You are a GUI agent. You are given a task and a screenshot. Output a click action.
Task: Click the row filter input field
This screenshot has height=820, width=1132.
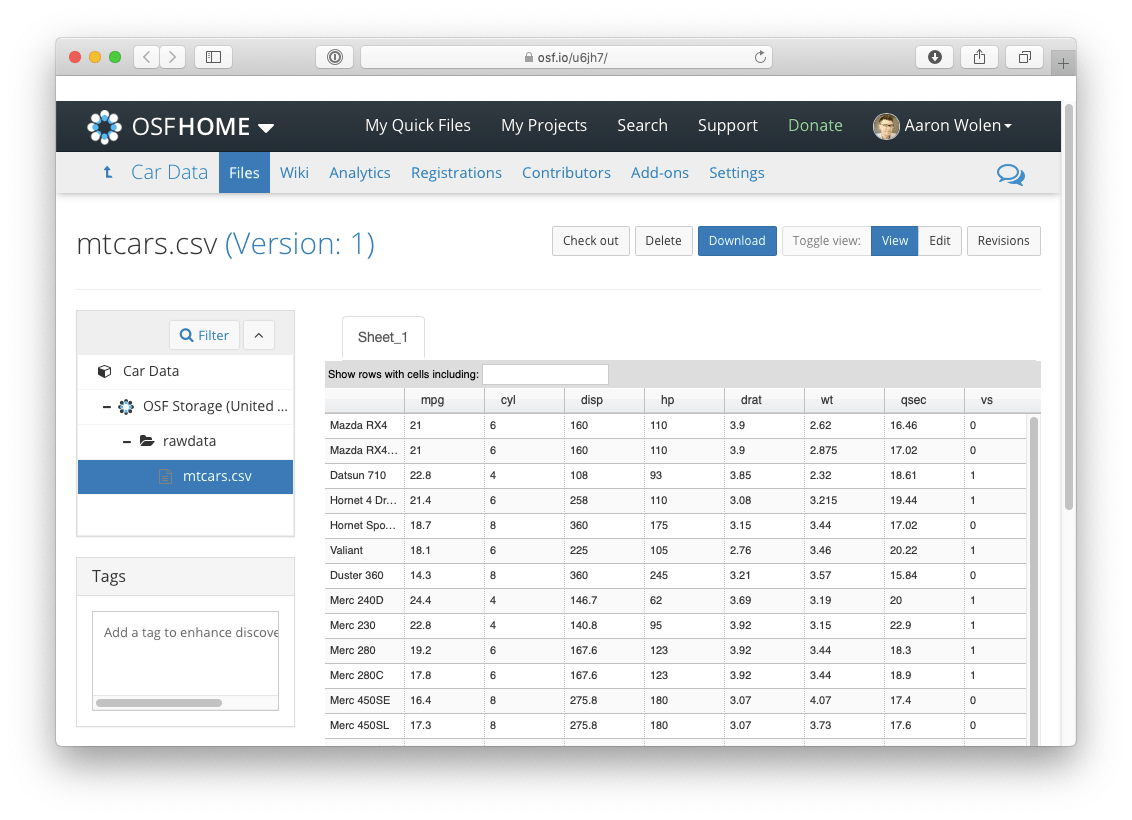545,374
